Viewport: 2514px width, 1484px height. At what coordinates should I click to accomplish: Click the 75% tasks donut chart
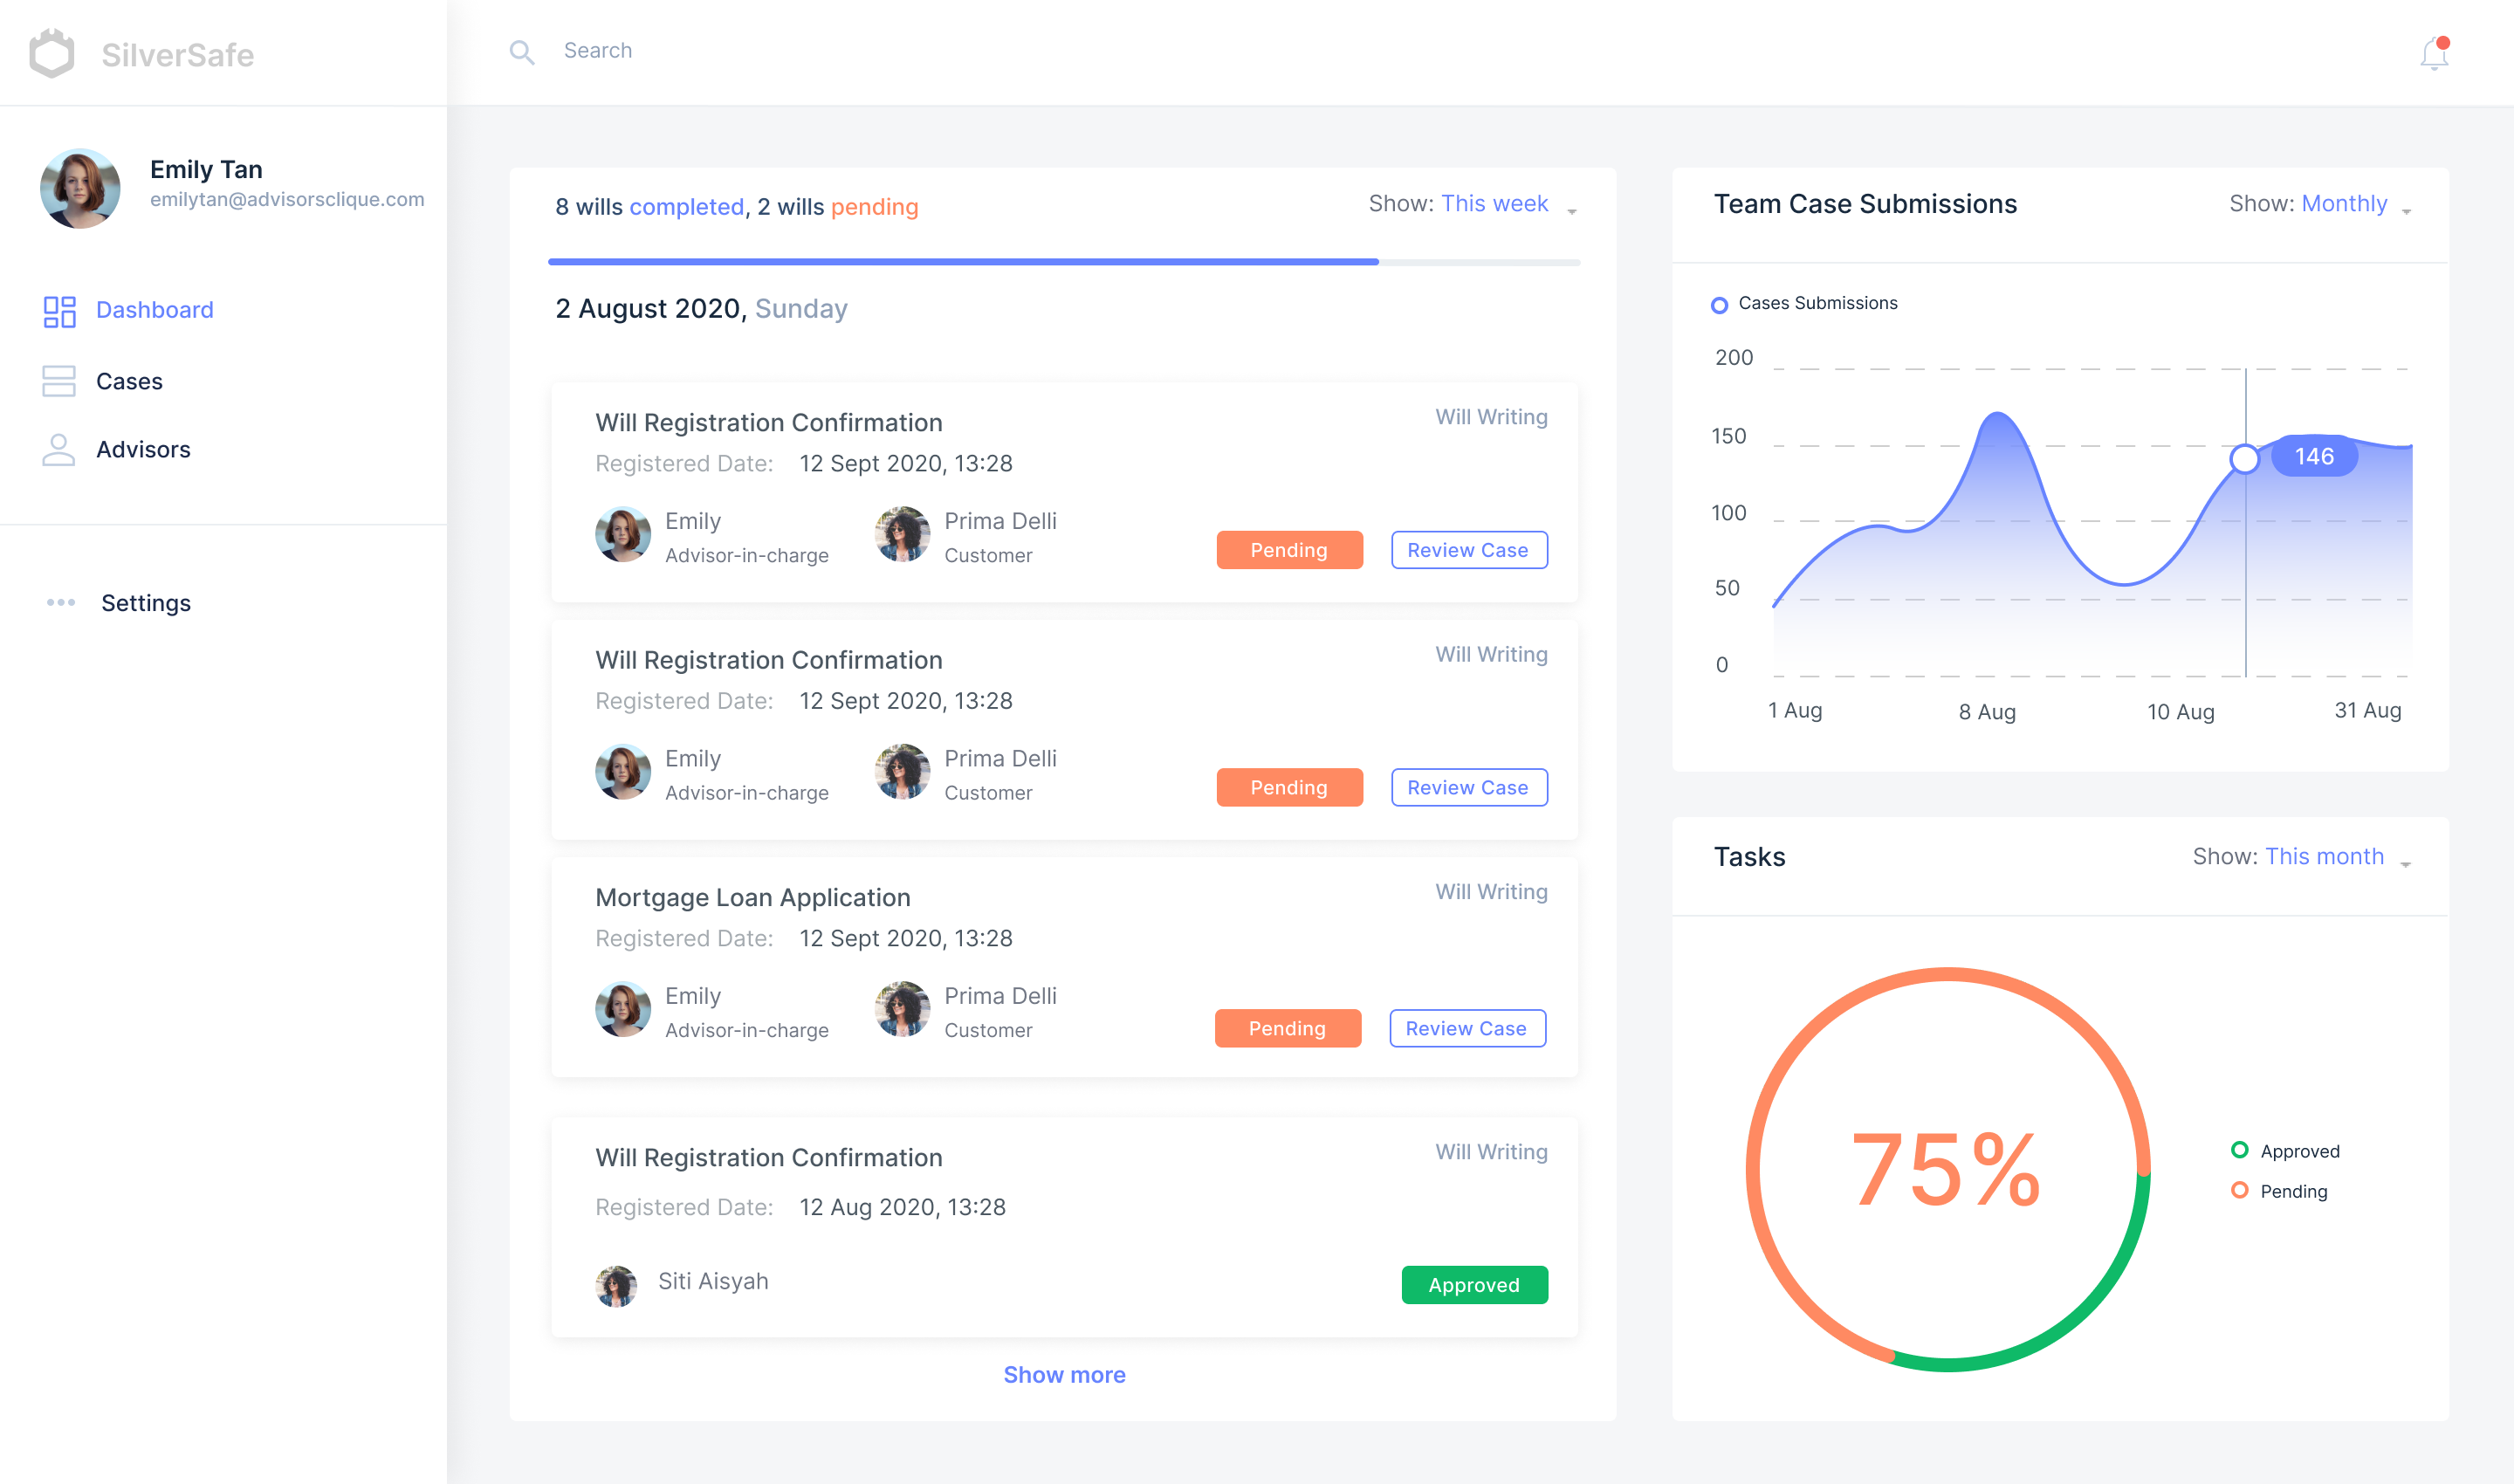click(x=1947, y=1169)
